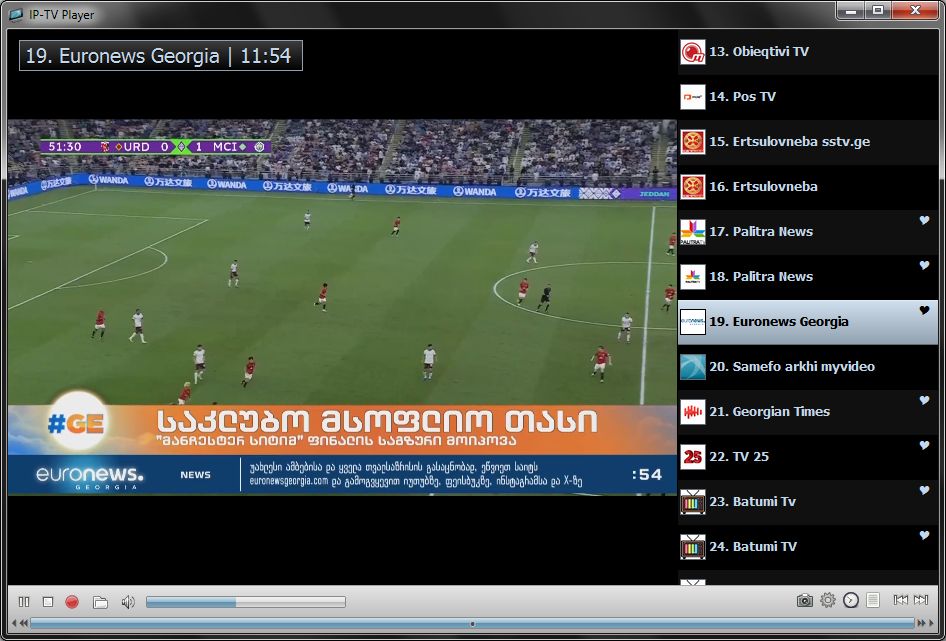The width and height of the screenshot is (946, 641).
Task: Open the scheduler clock icon
Action: click(851, 600)
